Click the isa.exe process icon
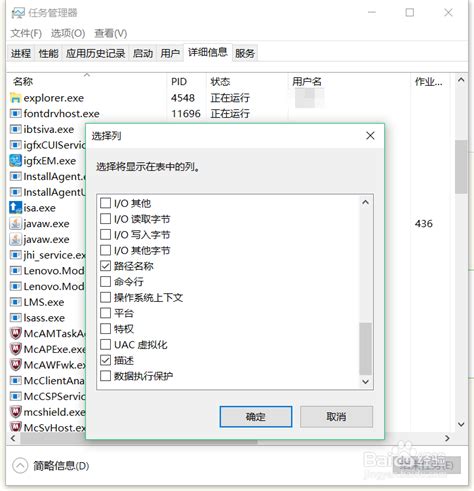 click(15, 208)
